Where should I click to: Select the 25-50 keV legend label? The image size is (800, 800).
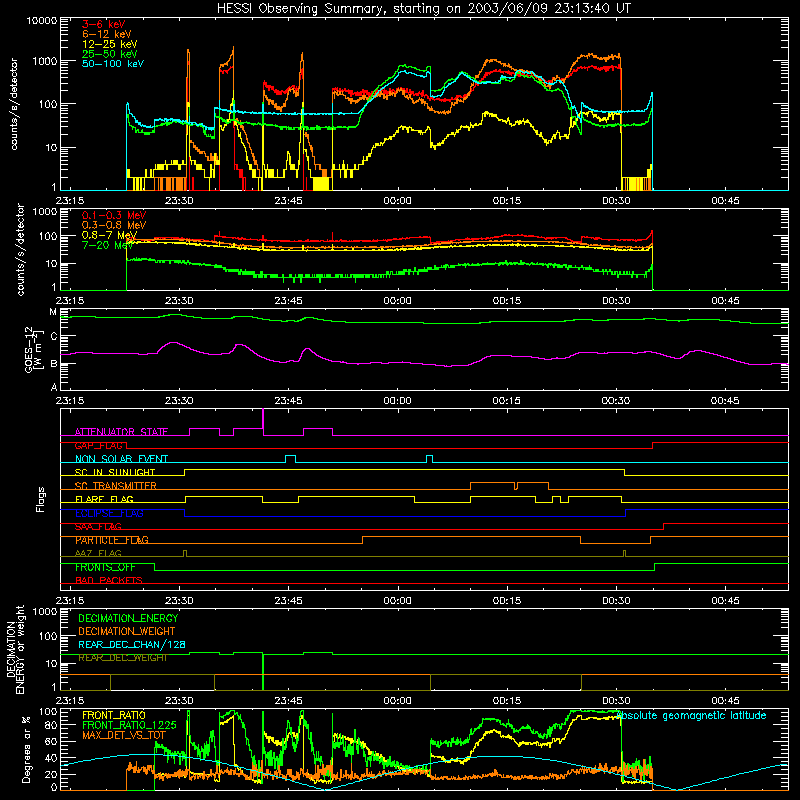(x=110, y=54)
